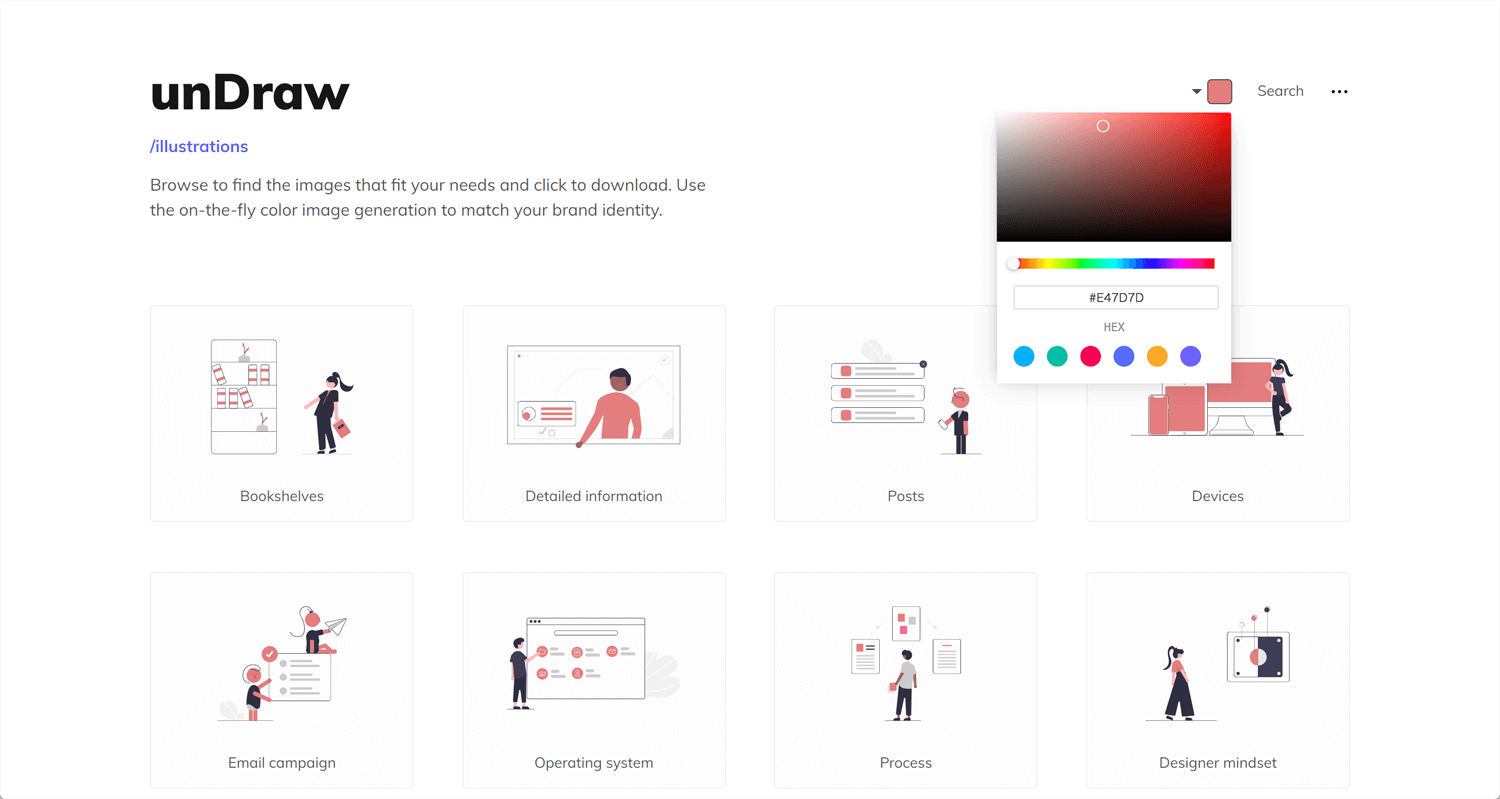Open the three-dots more menu
Screen dimensions: 1500x799
(1339, 91)
